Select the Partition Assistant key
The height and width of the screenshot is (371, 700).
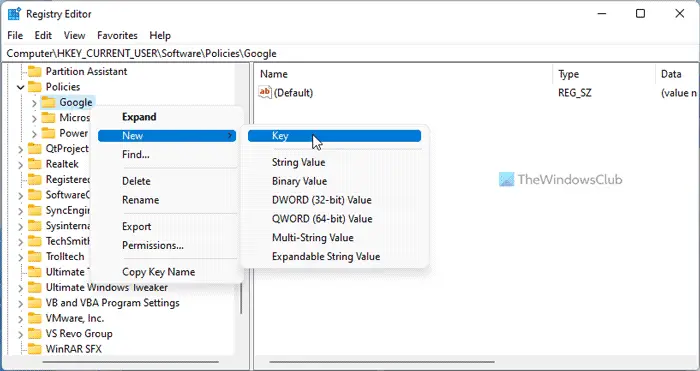86,71
